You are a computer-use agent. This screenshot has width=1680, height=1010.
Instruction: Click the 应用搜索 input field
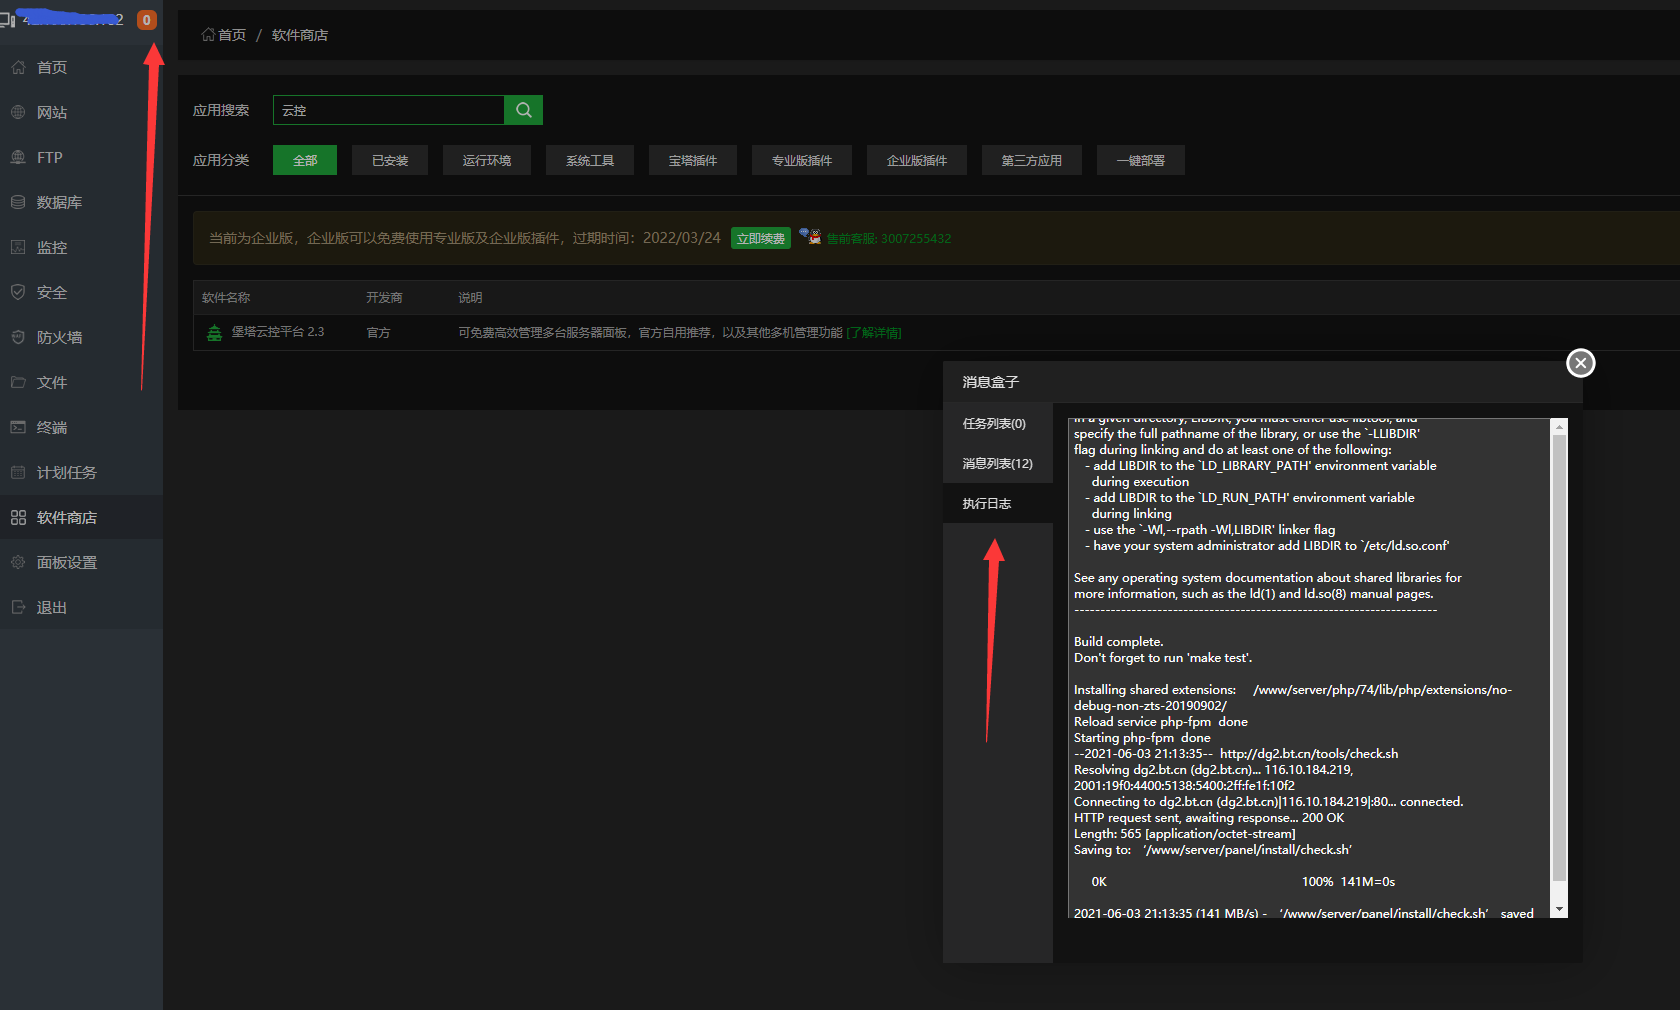pyautogui.click(x=389, y=110)
